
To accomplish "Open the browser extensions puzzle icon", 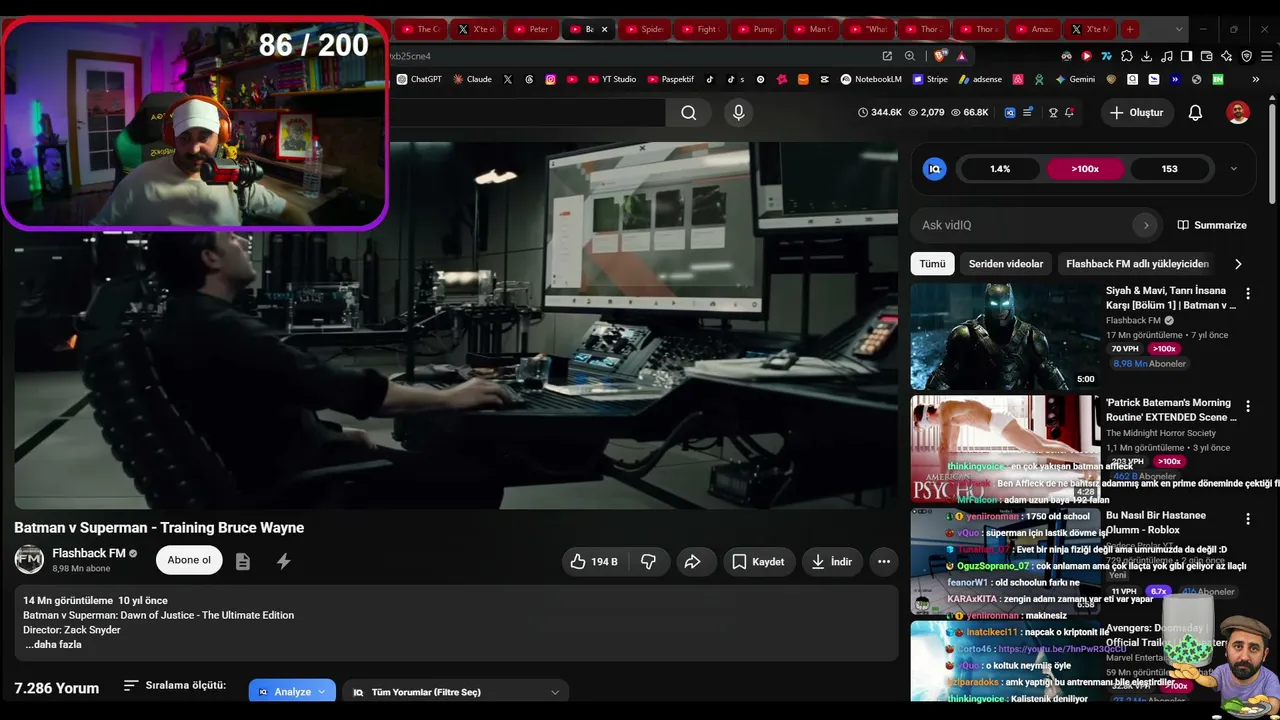I will pos(1127,56).
